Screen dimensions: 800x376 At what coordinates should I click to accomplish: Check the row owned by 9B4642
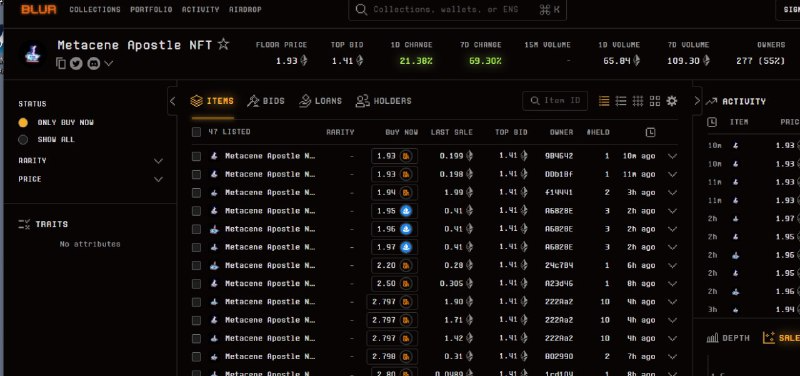(196, 156)
